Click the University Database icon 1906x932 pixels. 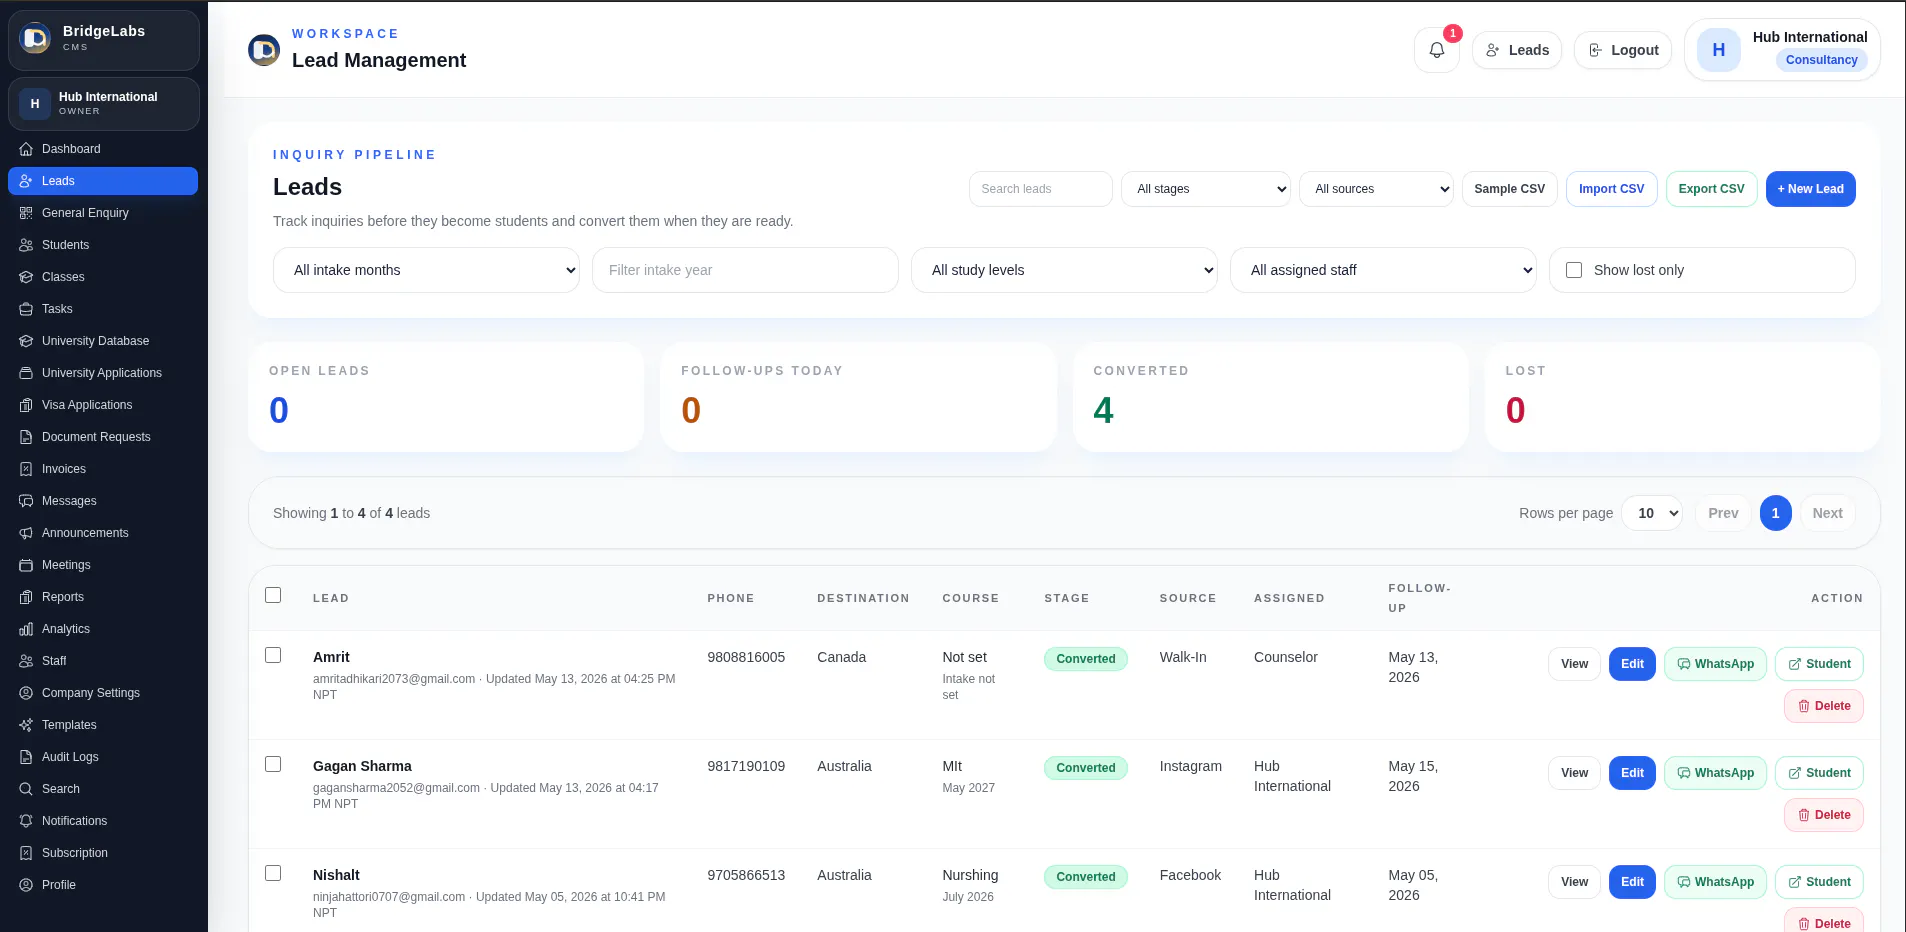pyautogui.click(x=26, y=341)
